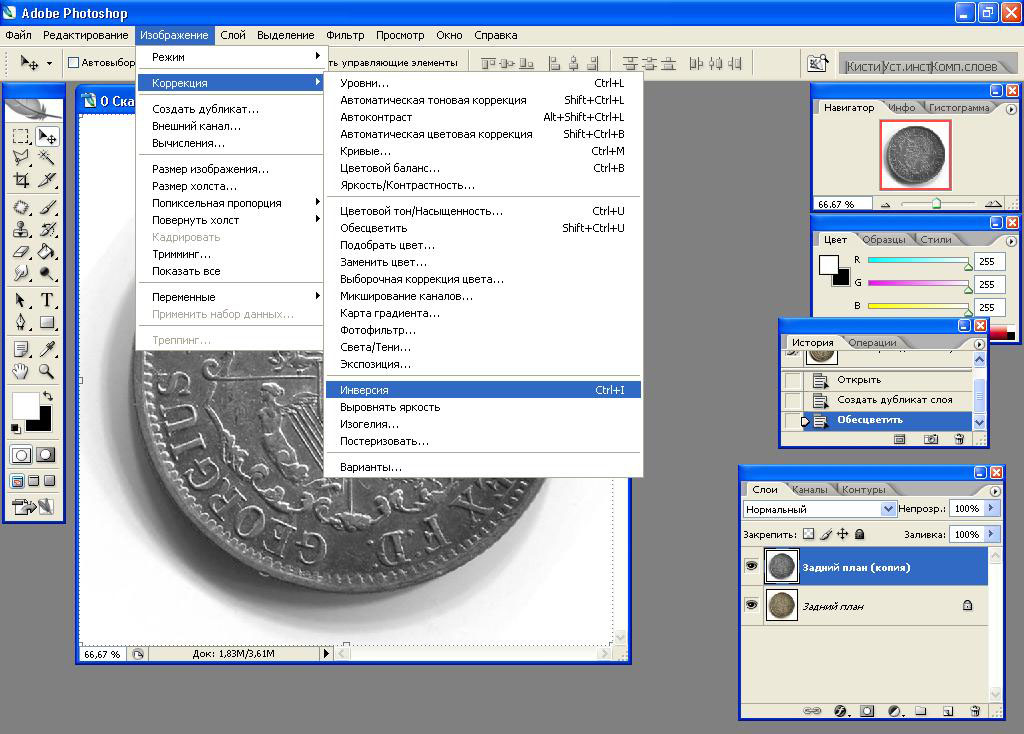Click Edit in ImageReady button
1024x734 pixels.
tap(33, 506)
